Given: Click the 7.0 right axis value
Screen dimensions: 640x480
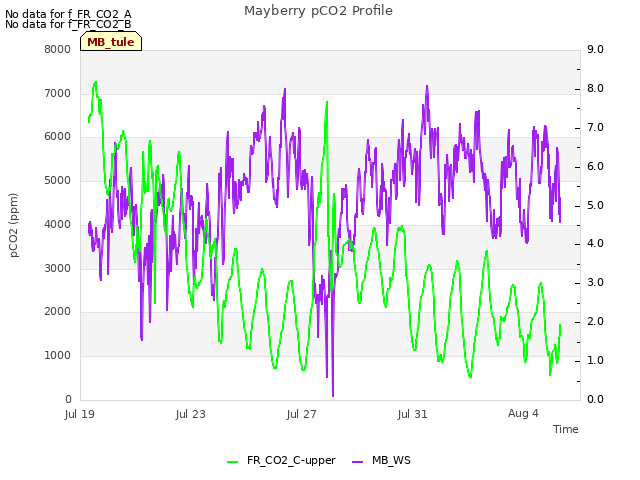Looking at the screenshot, I should click(x=595, y=127).
